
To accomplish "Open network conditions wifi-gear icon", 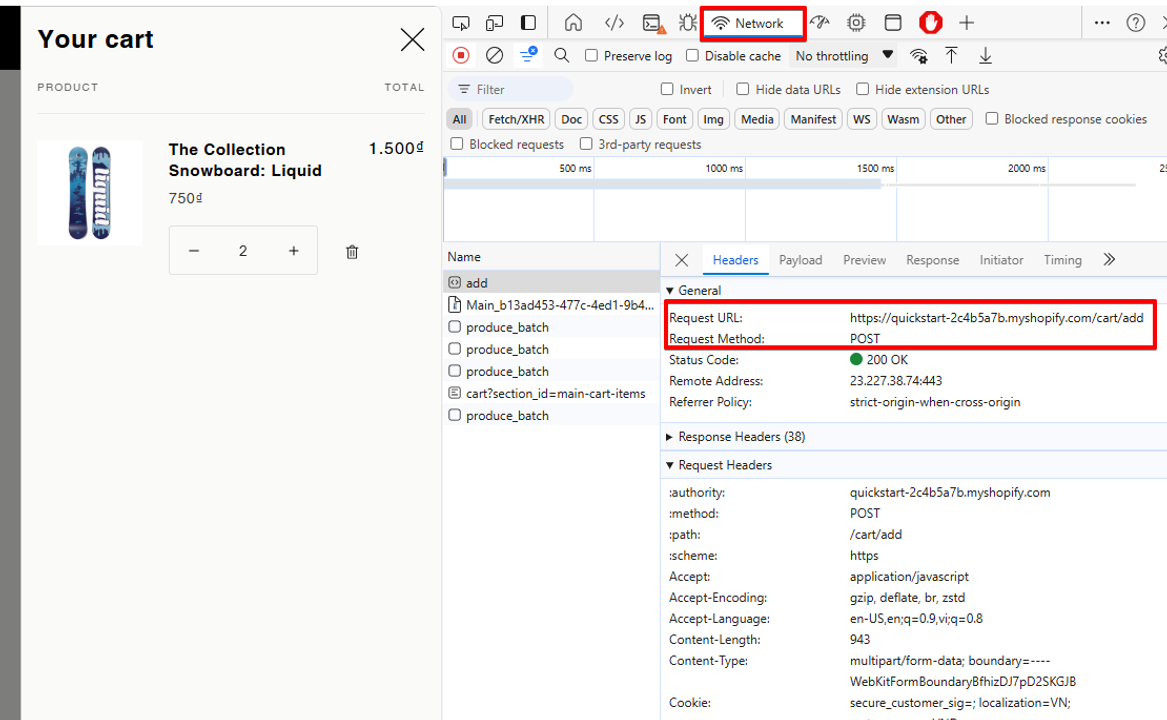I will click(x=918, y=56).
